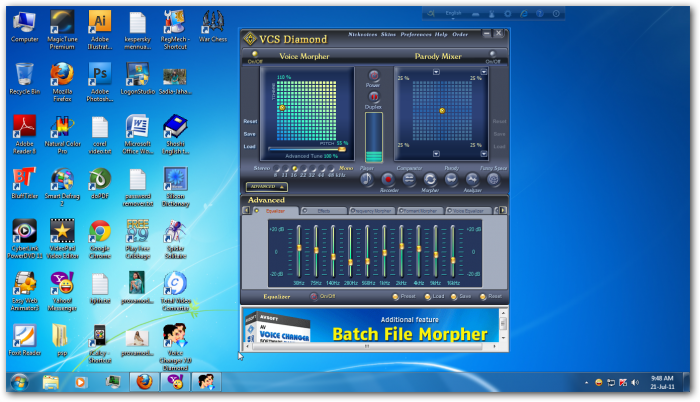700x402 pixels.
Task: Open Yahoo Messenger desktop icon
Action: pyautogui.click(x=62, y=292)
